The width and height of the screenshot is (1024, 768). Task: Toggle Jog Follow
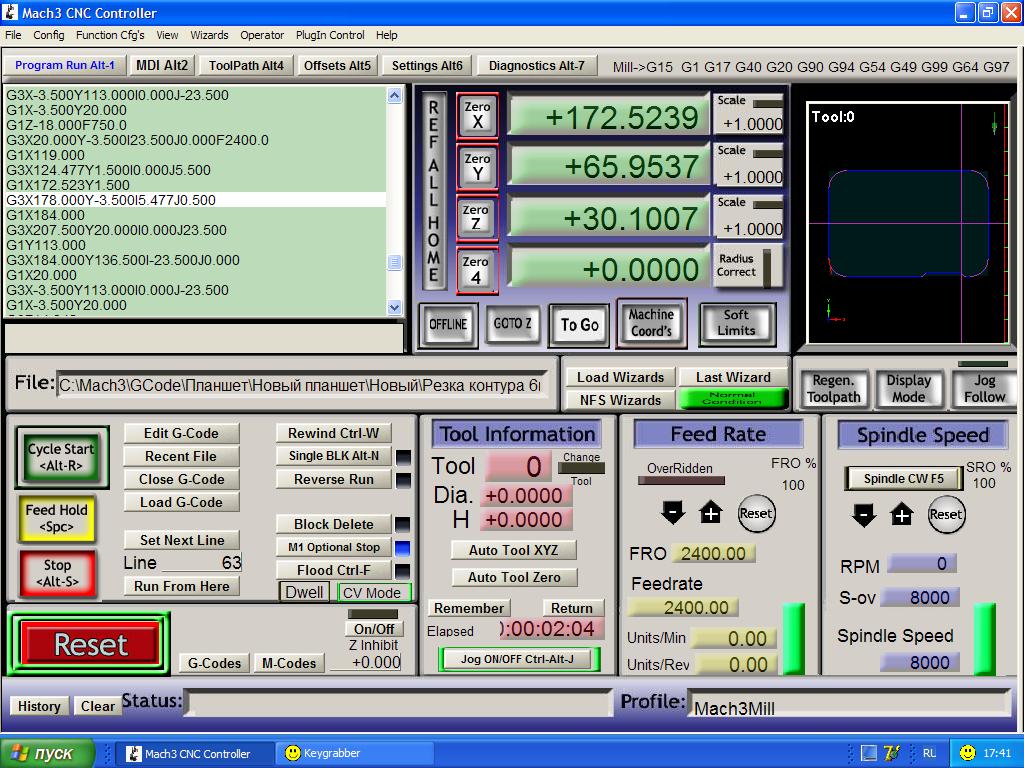pos(984,389)
